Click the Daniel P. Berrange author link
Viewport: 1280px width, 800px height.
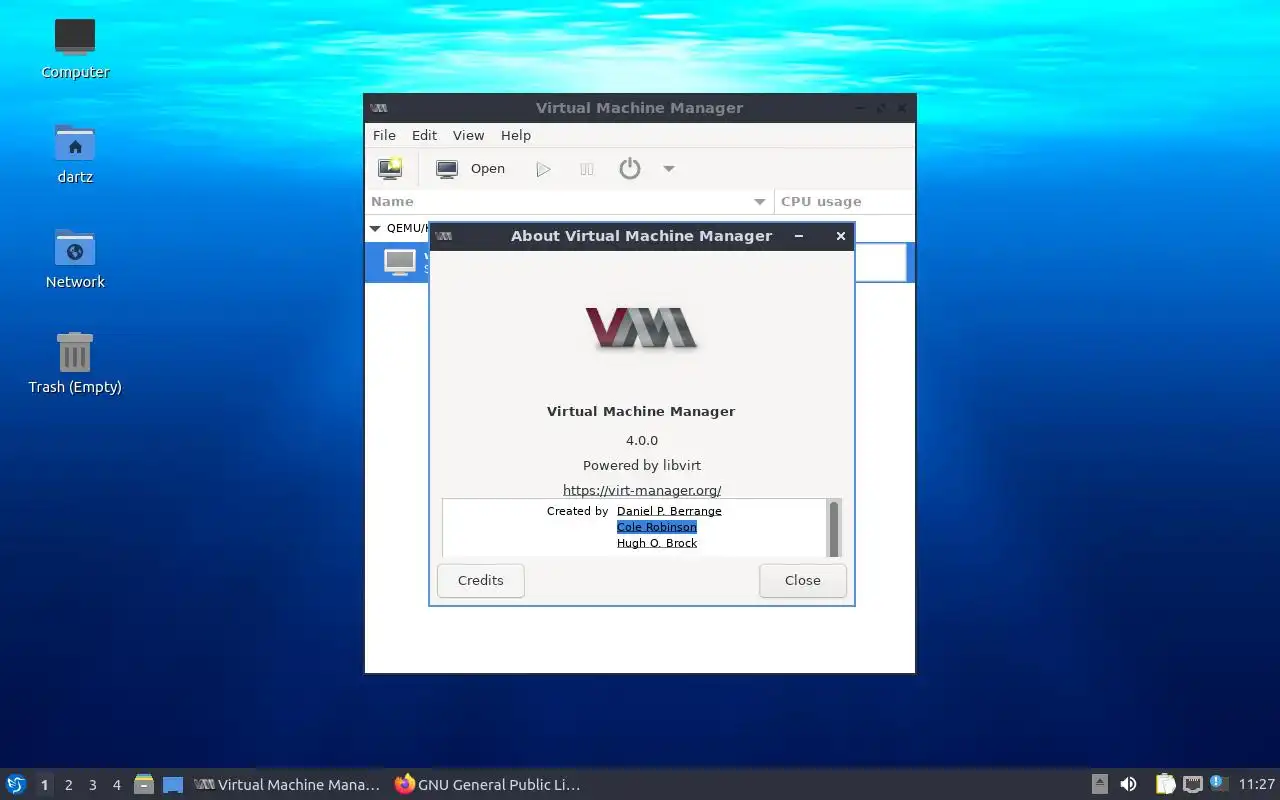click(x=669, y=511)
